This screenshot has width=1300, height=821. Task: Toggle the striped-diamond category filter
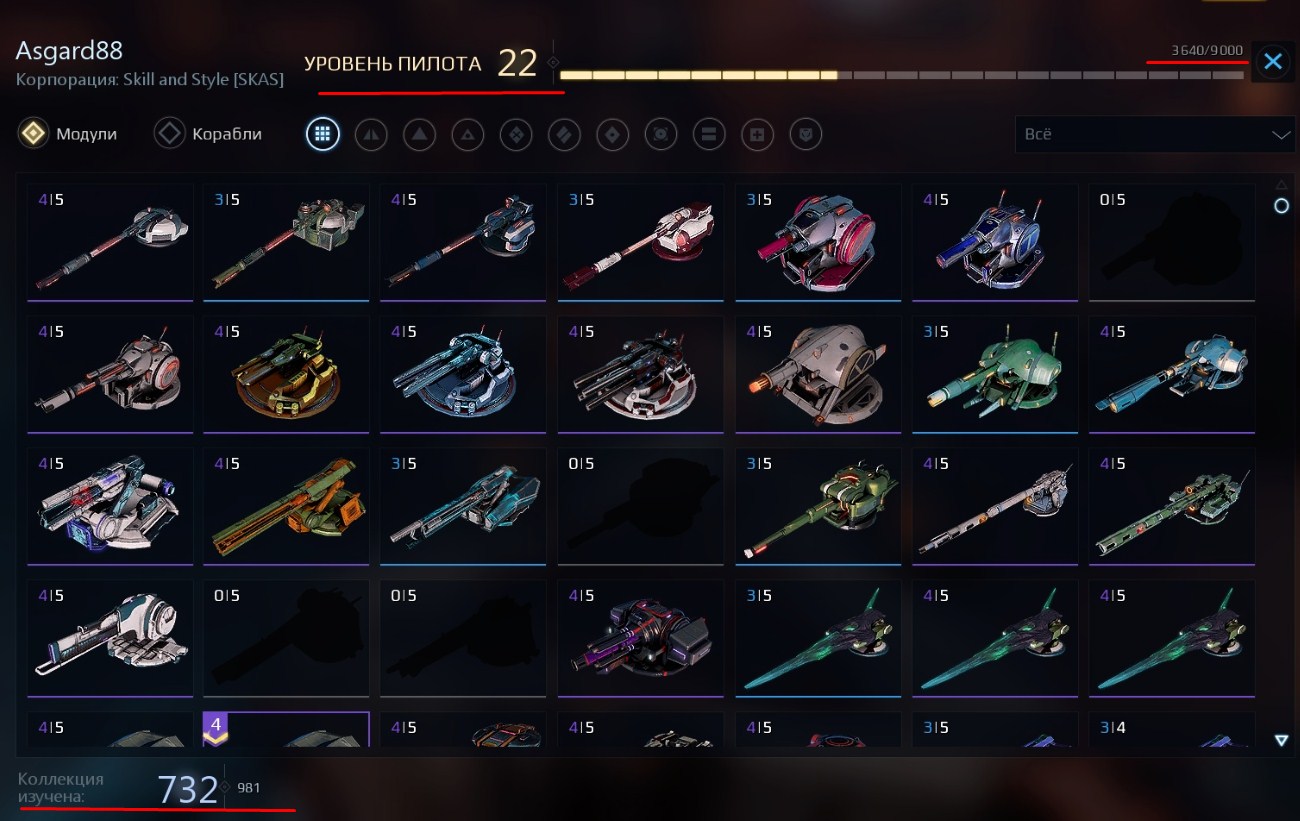click(564, 134)
